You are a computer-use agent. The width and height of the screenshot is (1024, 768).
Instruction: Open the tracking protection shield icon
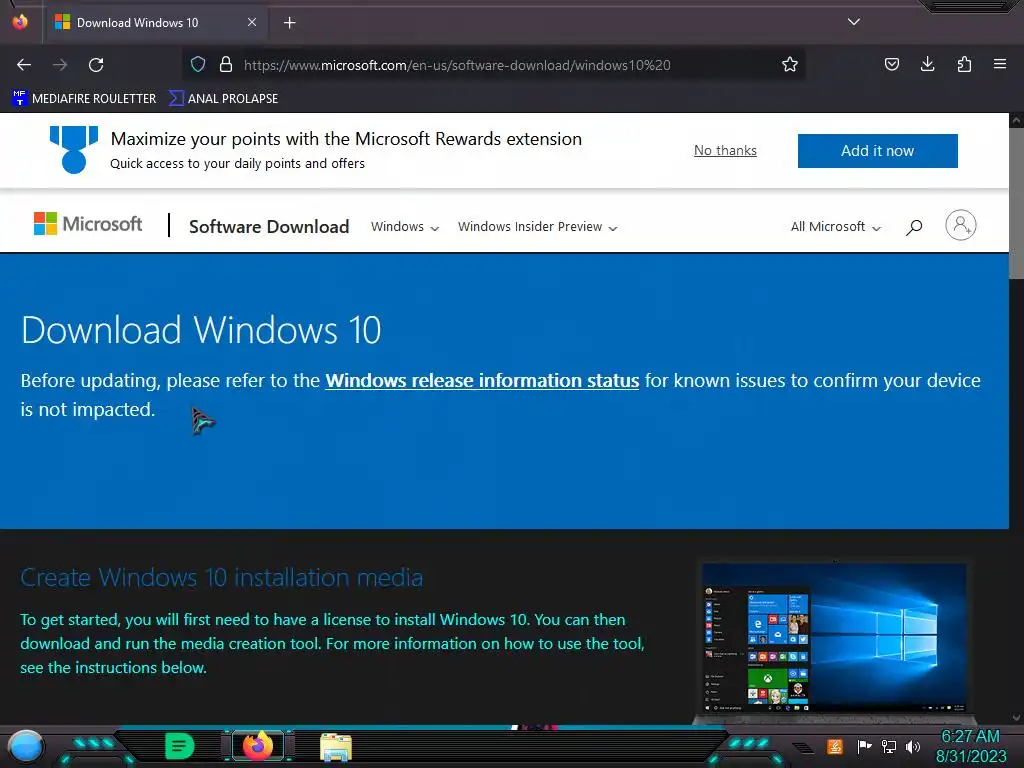[198, 64]
